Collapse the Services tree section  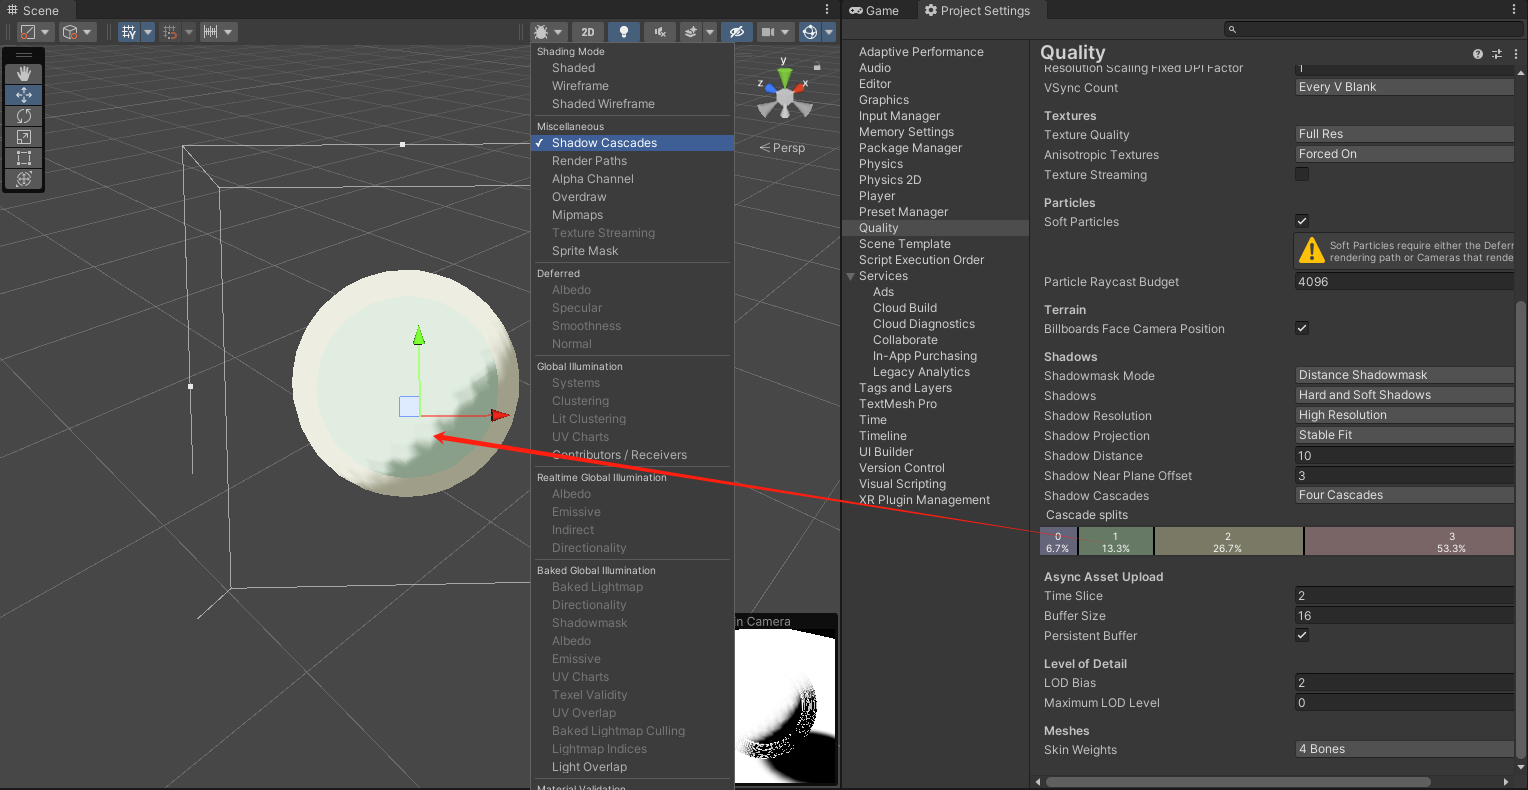click(851, 276)
